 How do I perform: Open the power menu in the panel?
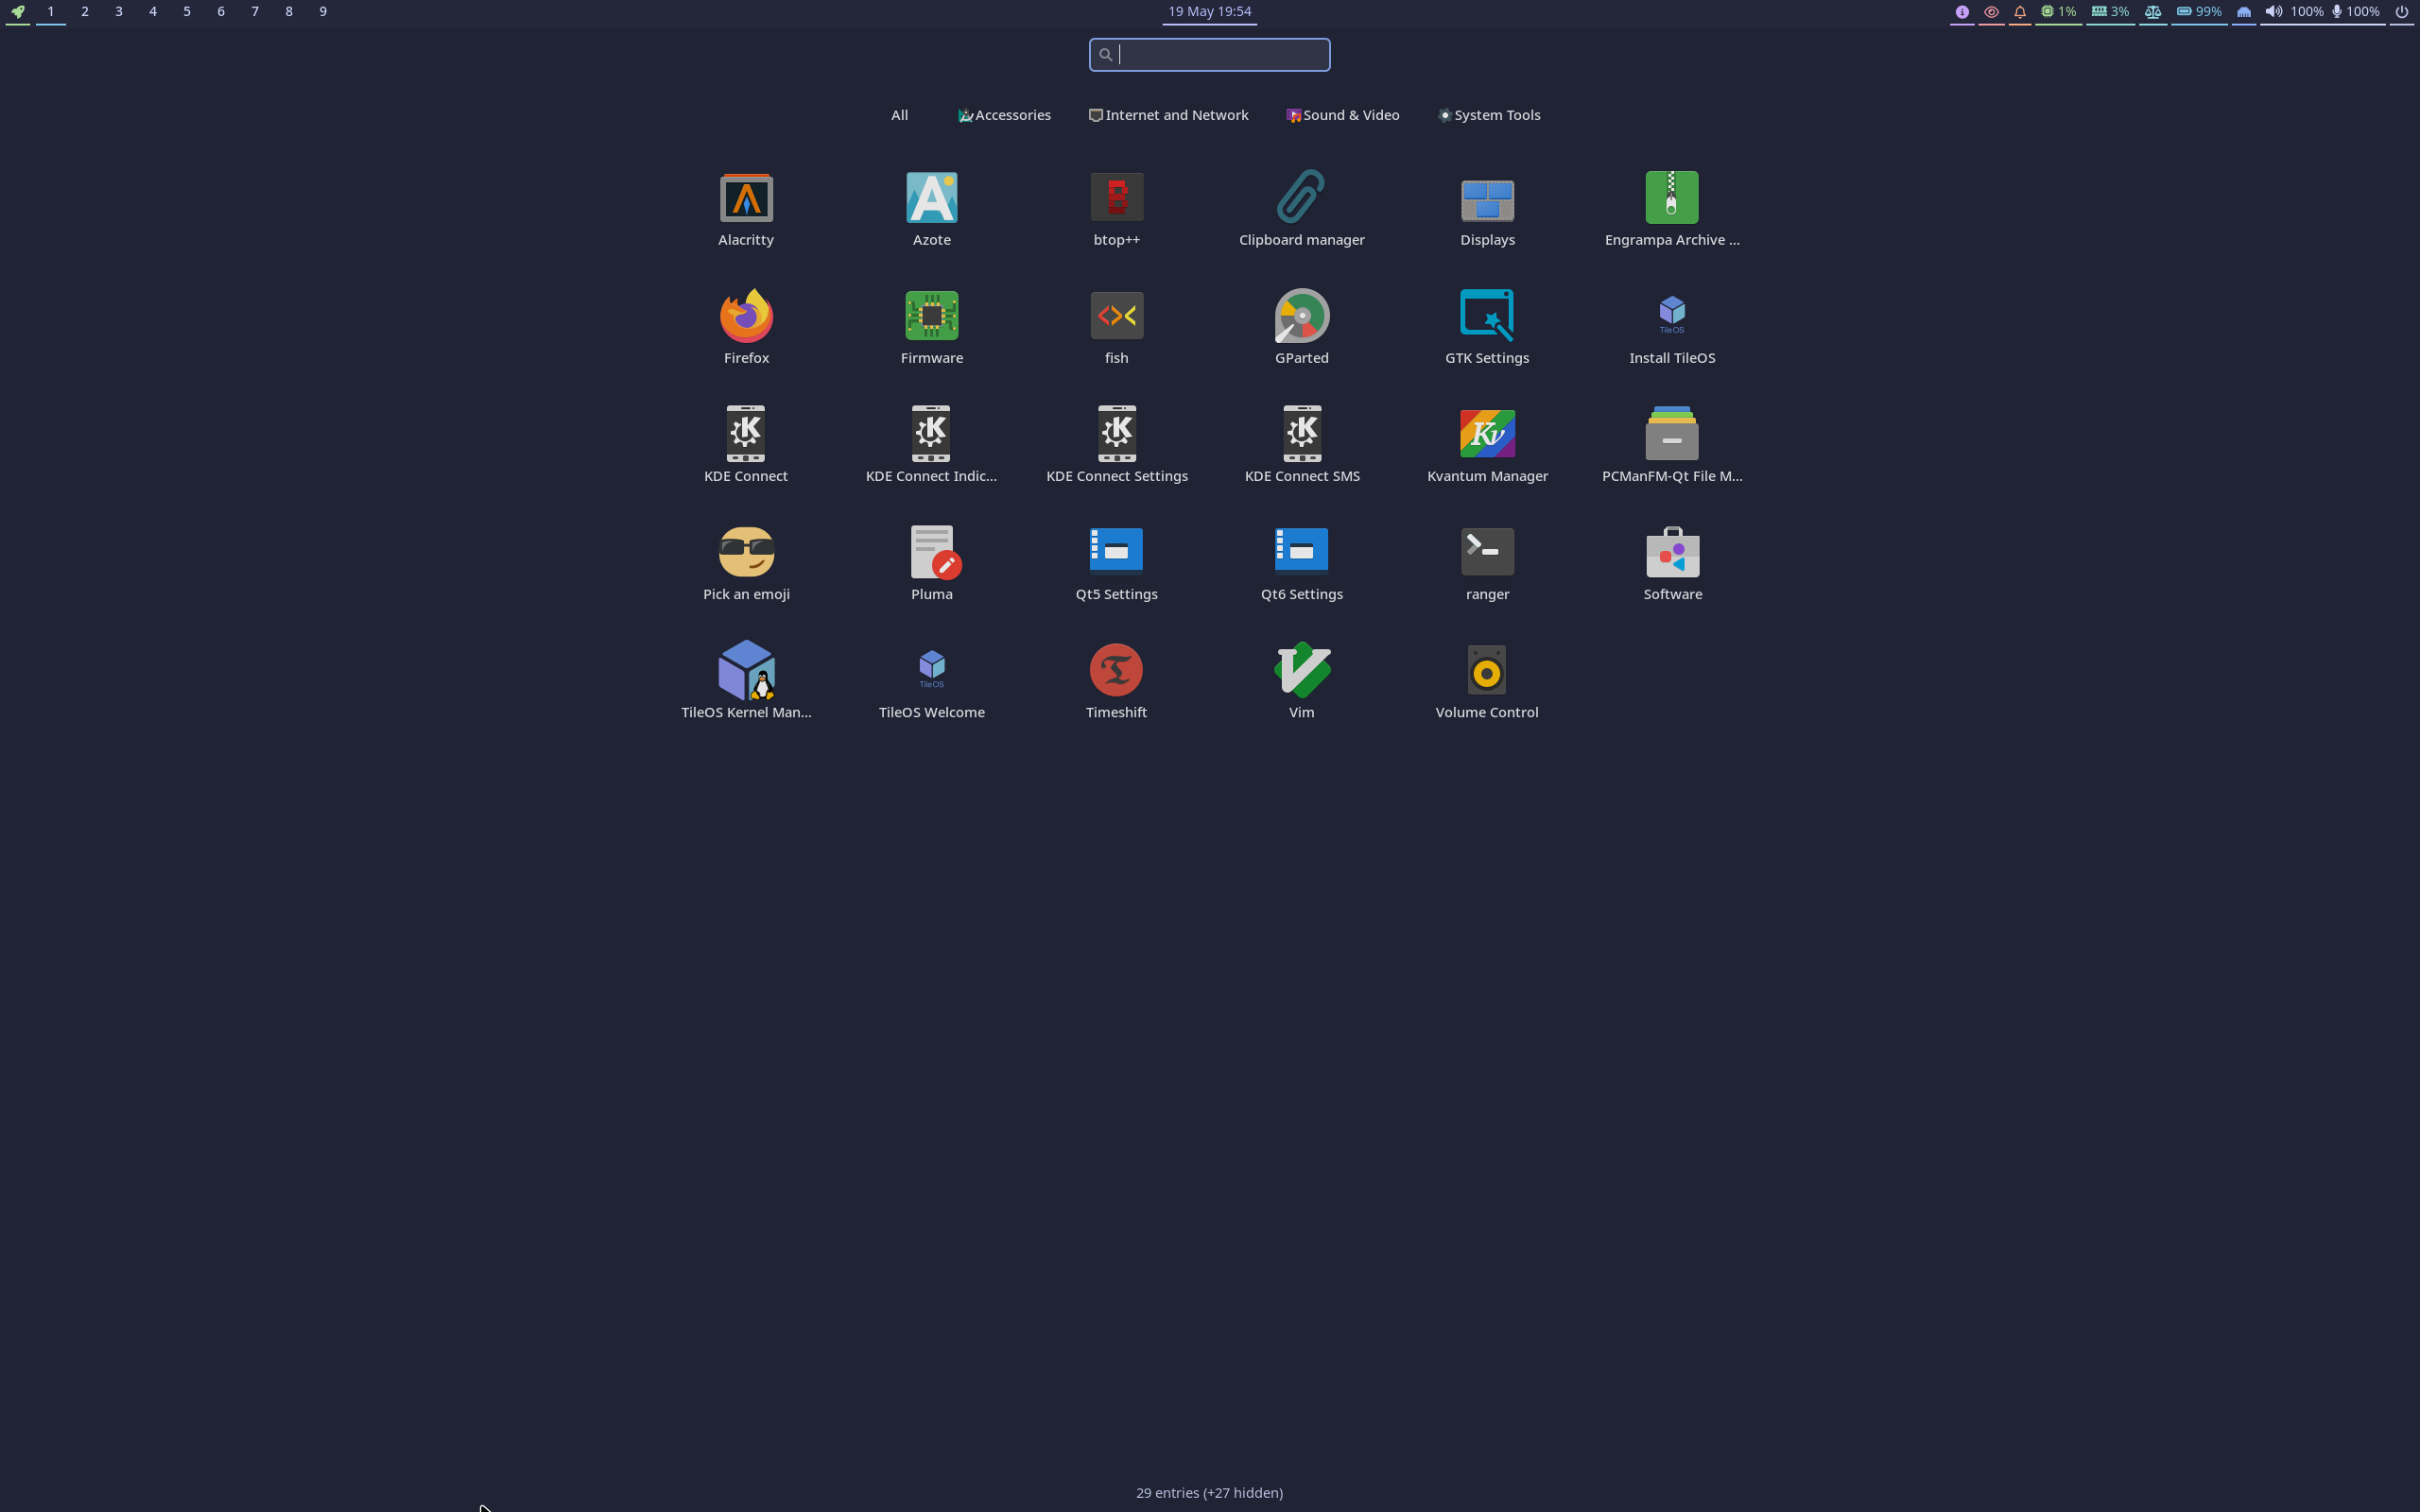point(2401,12)
